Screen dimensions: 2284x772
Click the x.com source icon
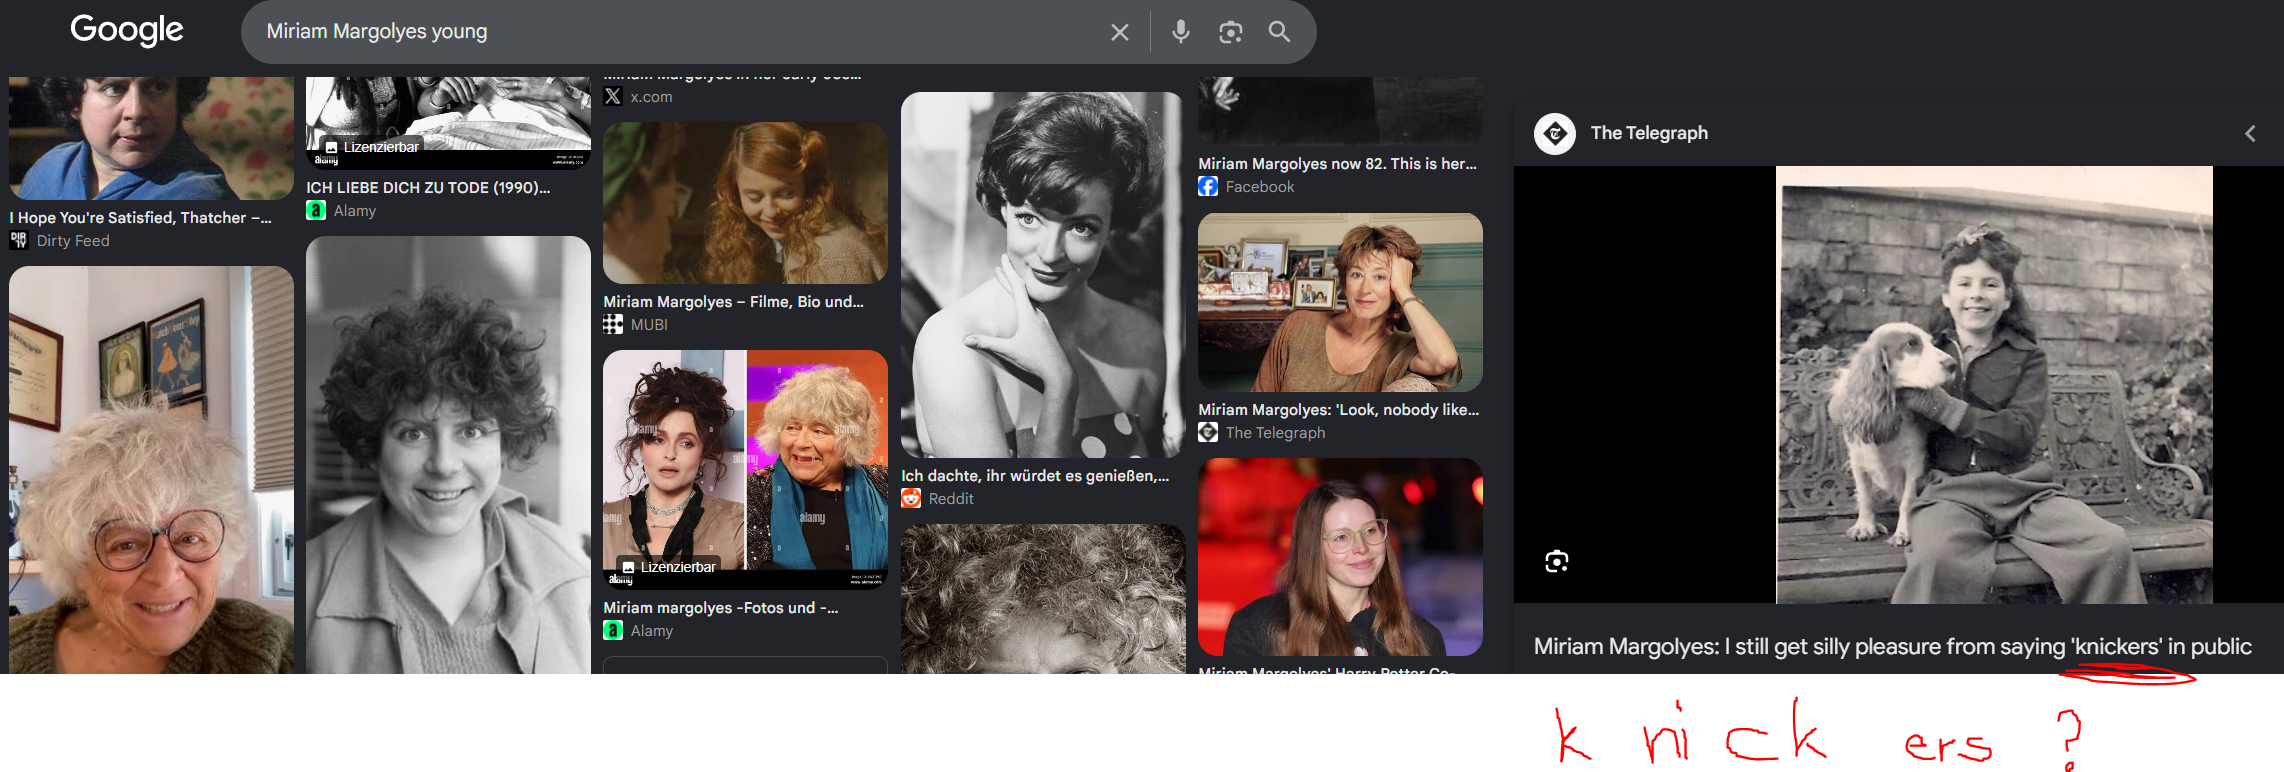click(x=613, y=96)
